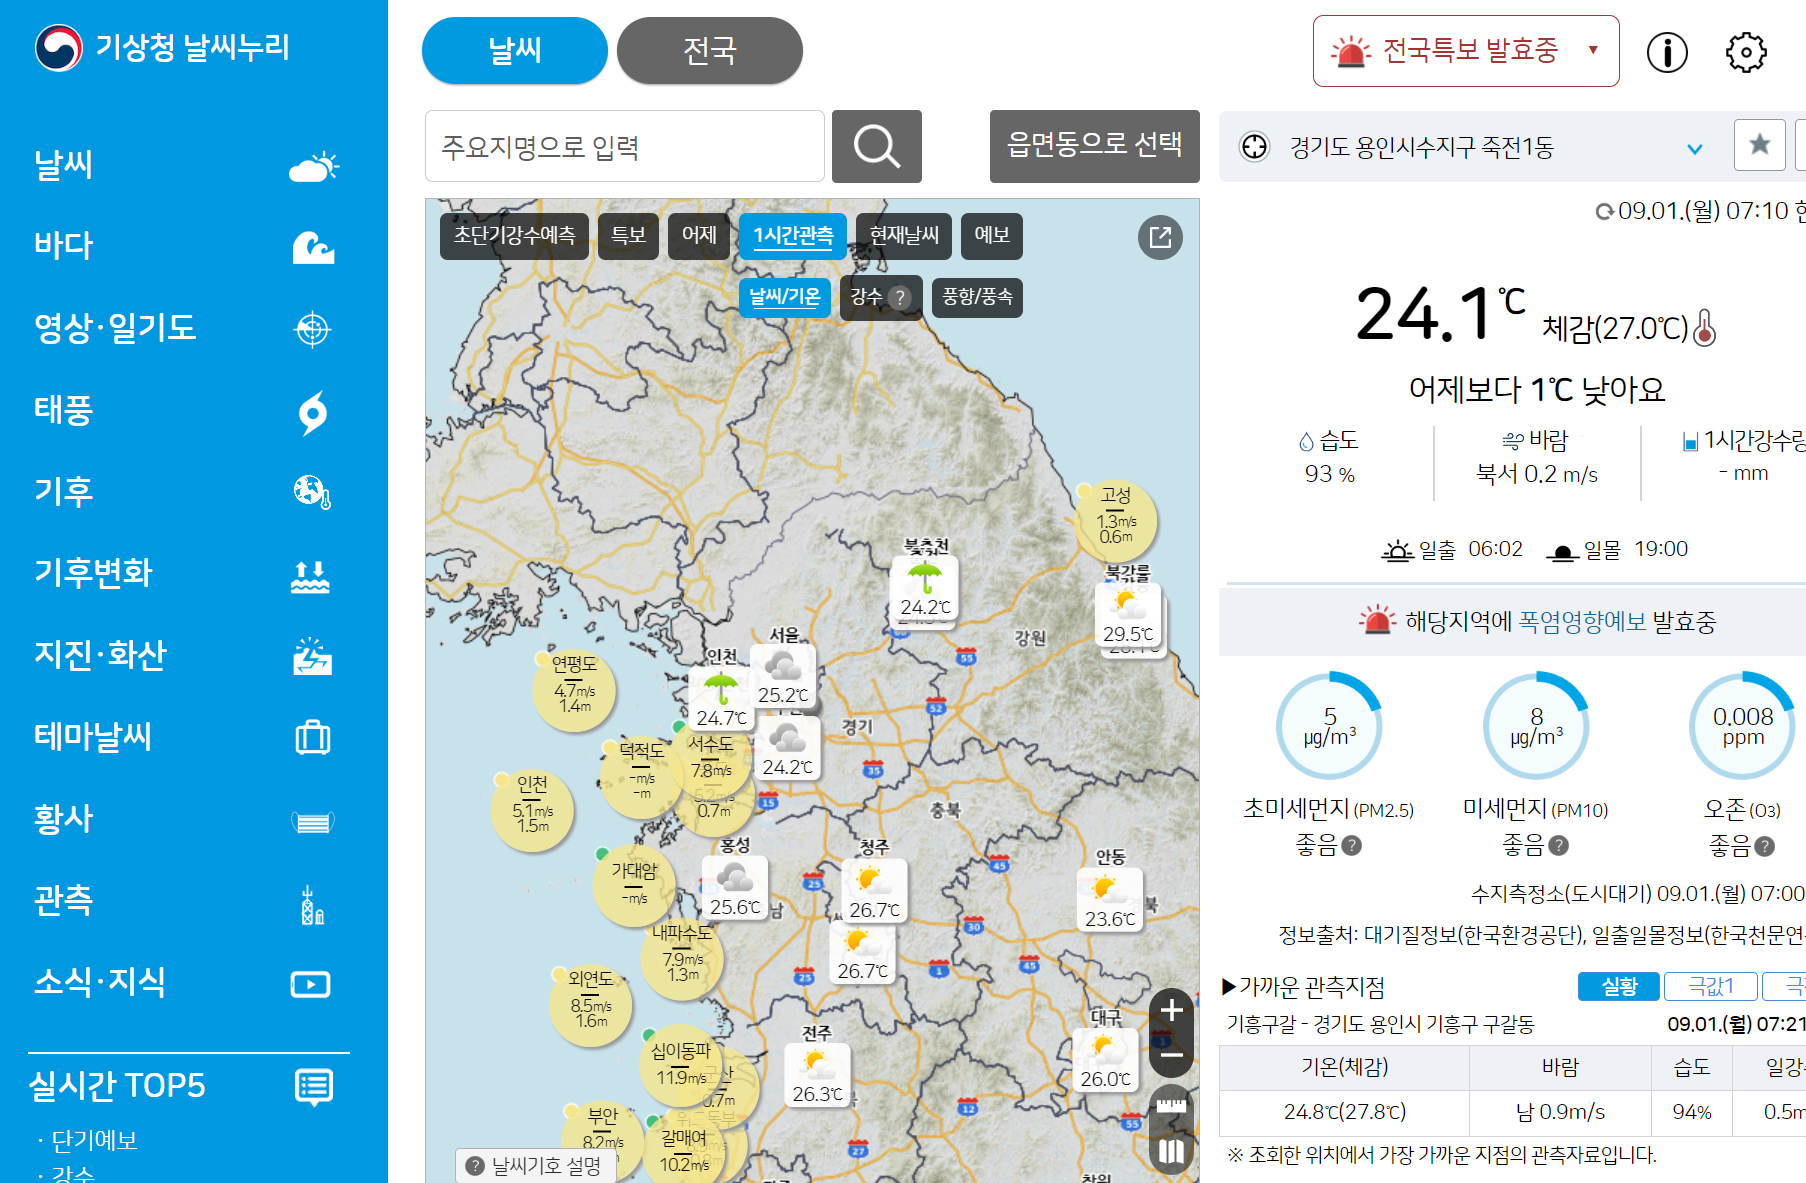Click the 전주 26.3℃ weather marker
The image size is (1806, 1183).
click(817, 1075)
